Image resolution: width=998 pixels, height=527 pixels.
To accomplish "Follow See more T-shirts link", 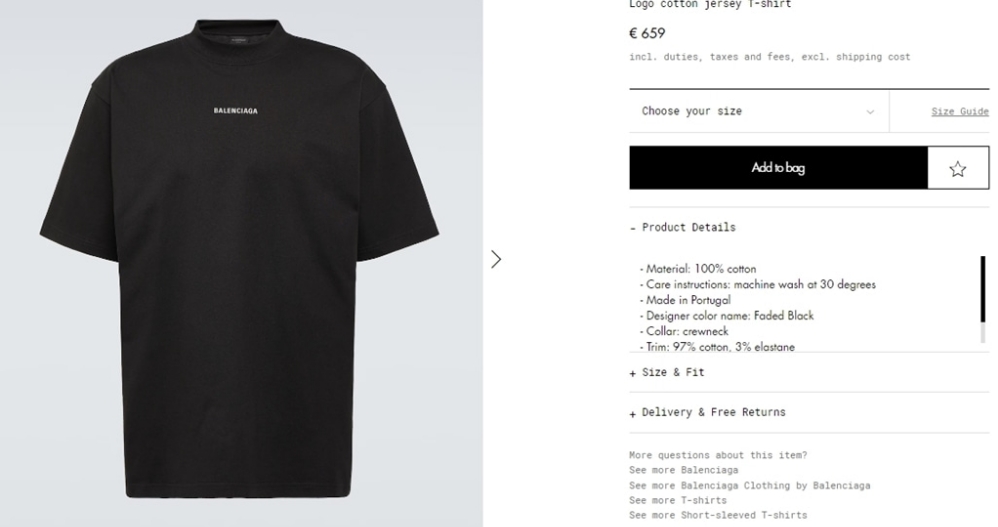I will point(678,500).
